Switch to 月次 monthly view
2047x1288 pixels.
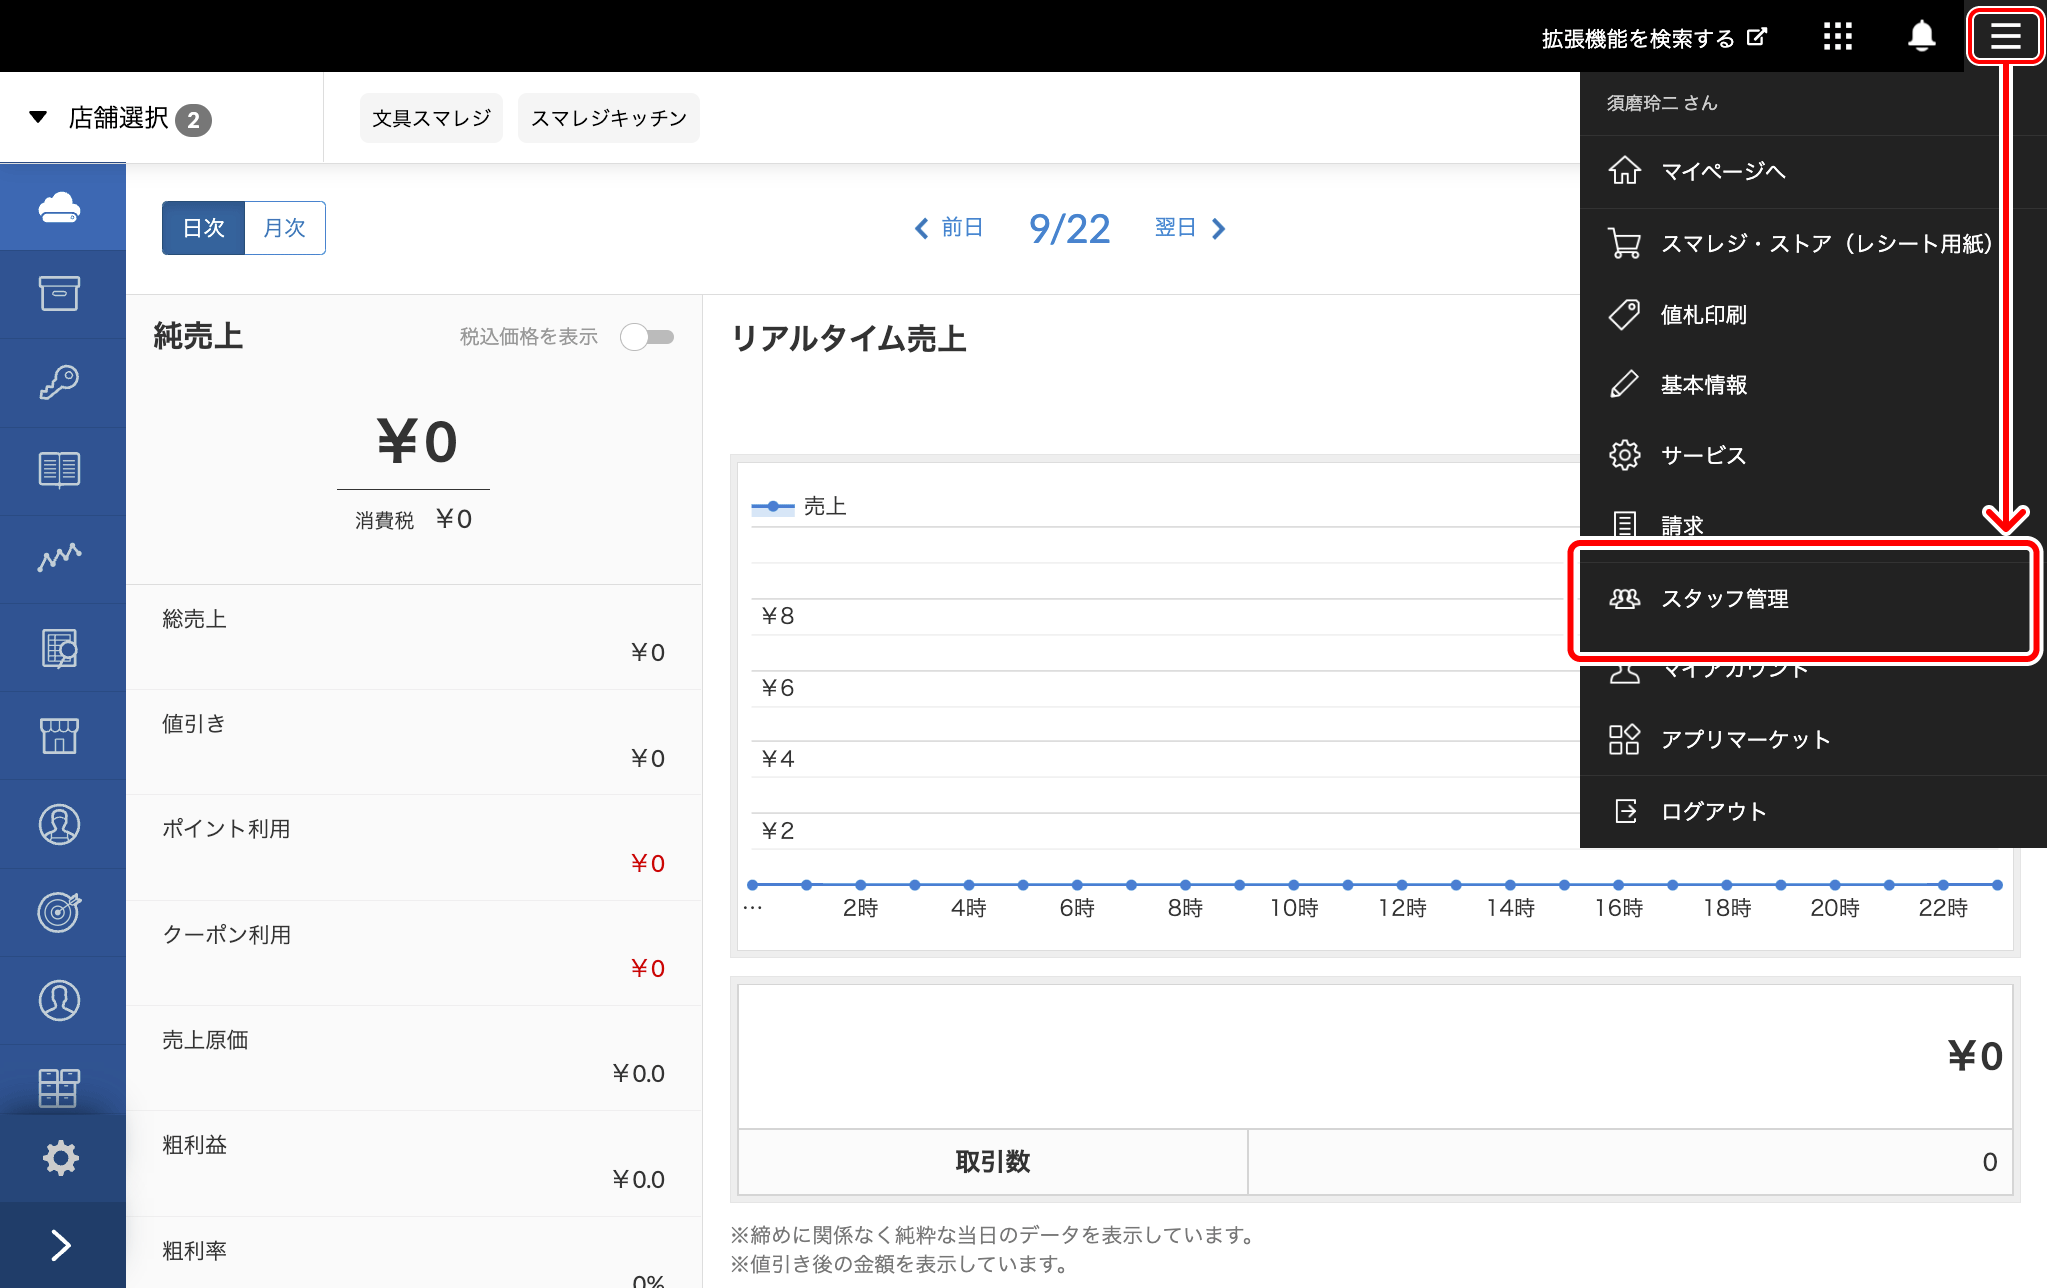[284, 228]
